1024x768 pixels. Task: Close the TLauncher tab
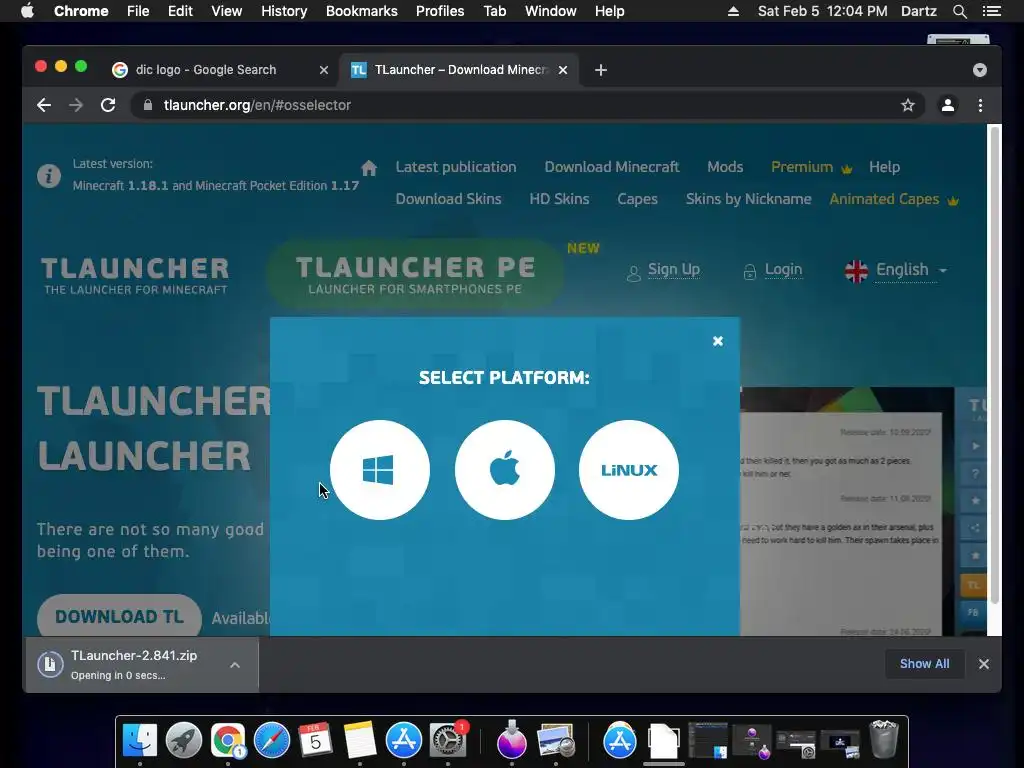563,70
